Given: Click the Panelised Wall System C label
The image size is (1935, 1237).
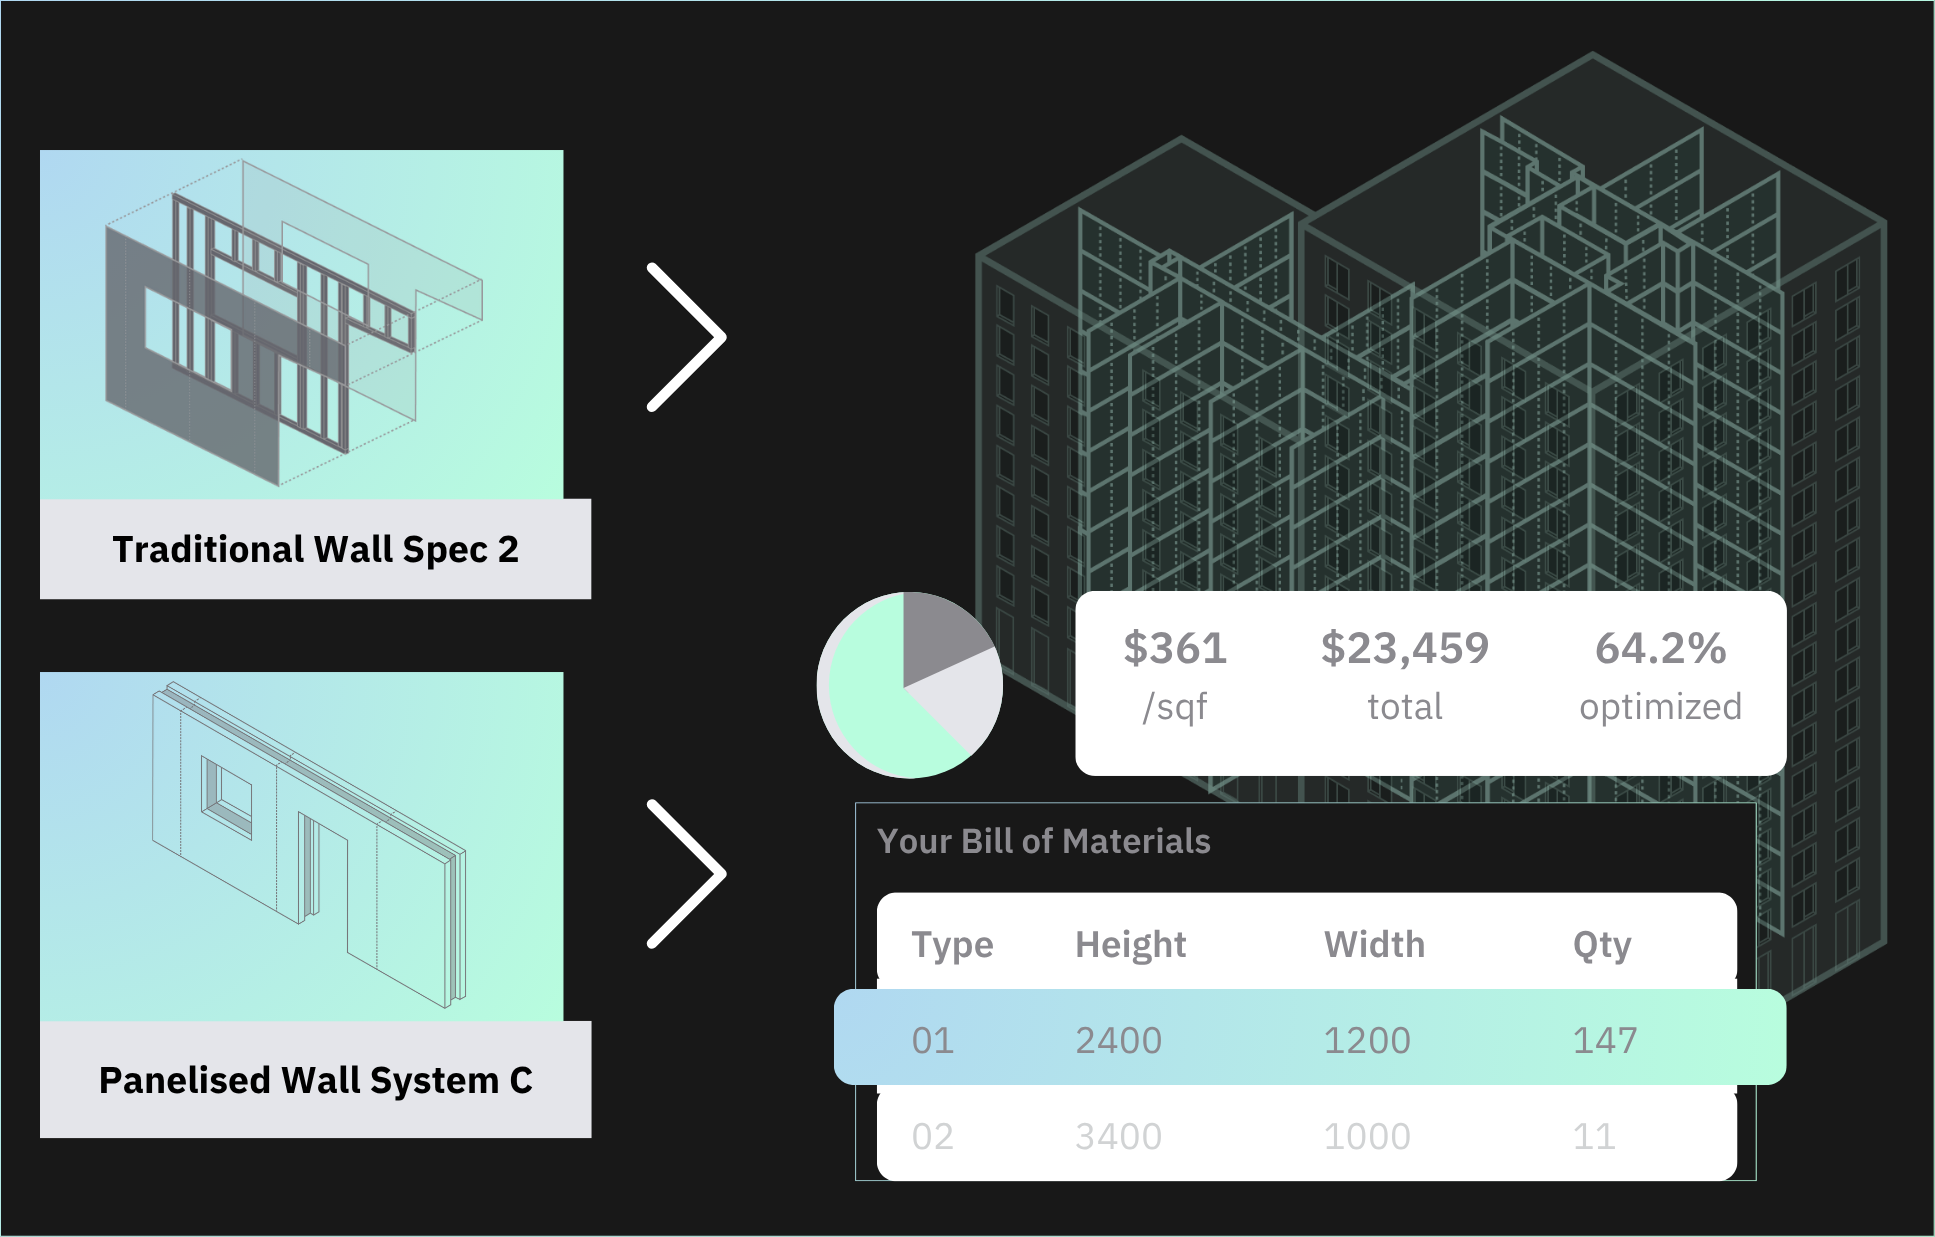Looking at the screenshot, I should pyautogui.click(x=315, y=1080).
